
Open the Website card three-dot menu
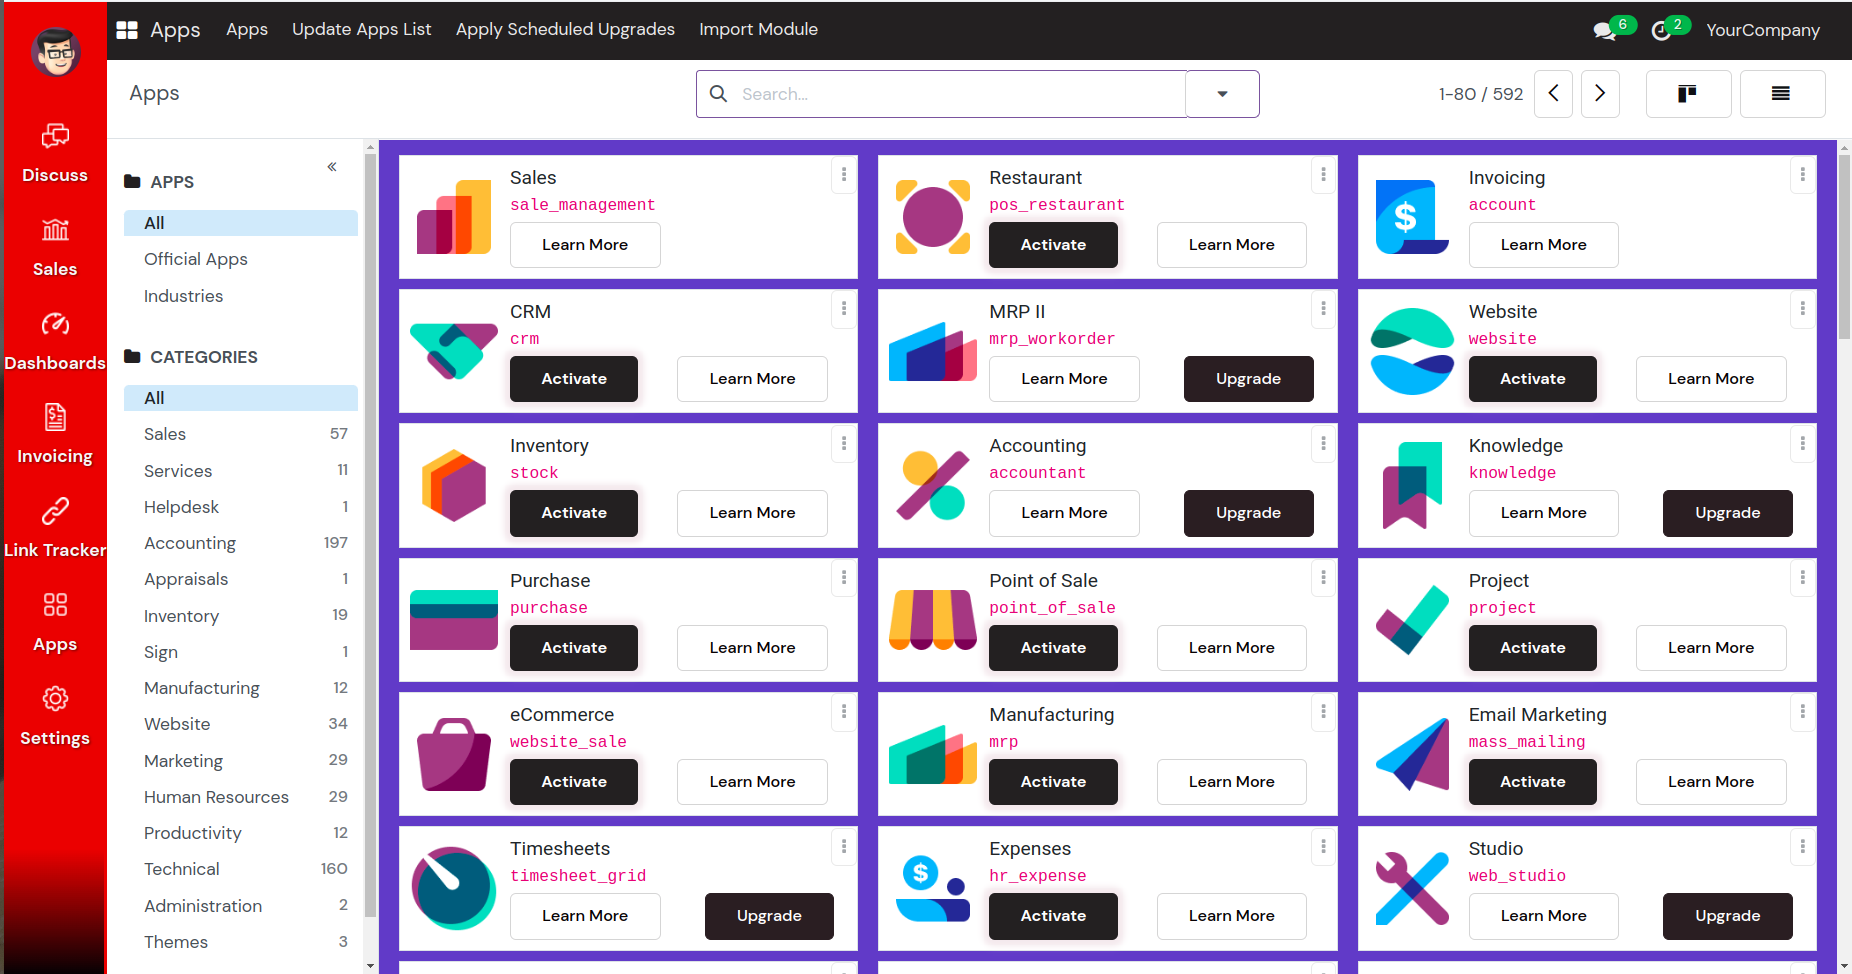tap(1802, 308)
